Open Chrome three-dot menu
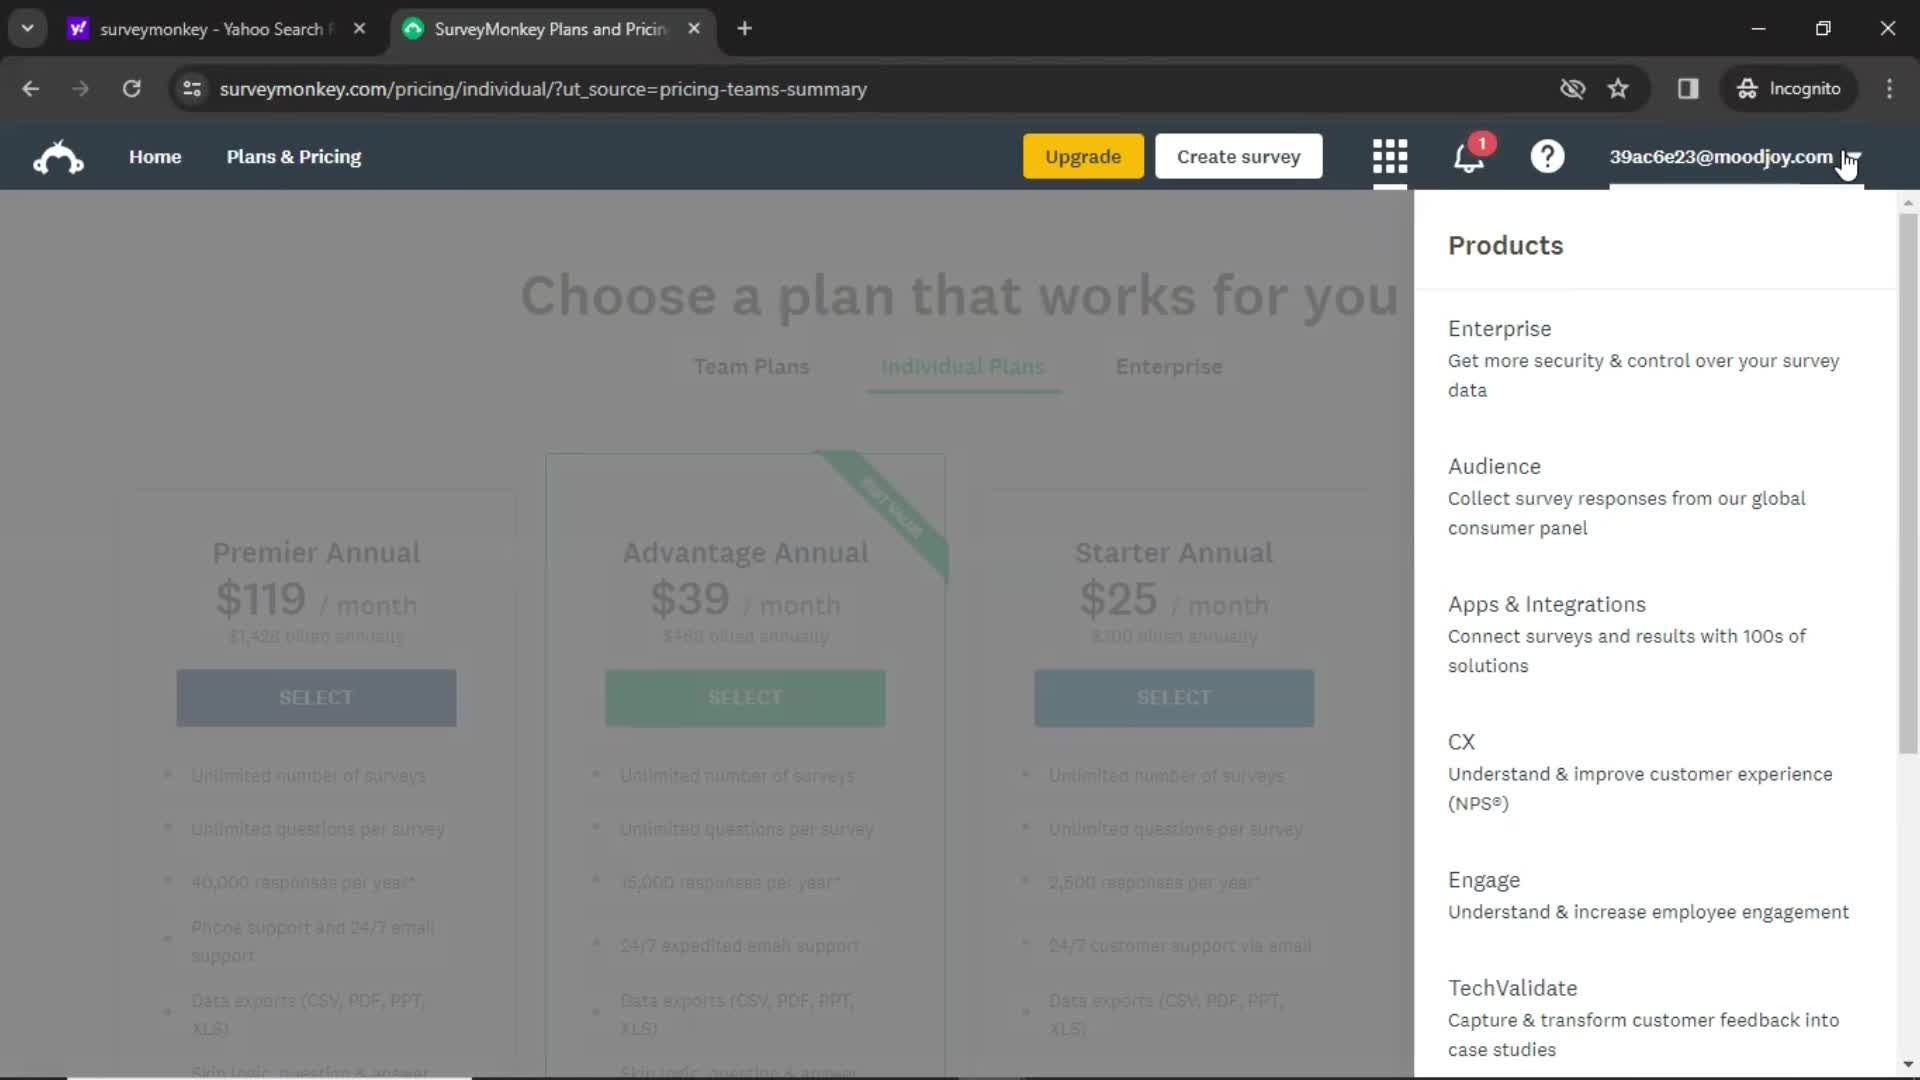Viewport: 1920px width, 1080px height. pos(1889,89)
